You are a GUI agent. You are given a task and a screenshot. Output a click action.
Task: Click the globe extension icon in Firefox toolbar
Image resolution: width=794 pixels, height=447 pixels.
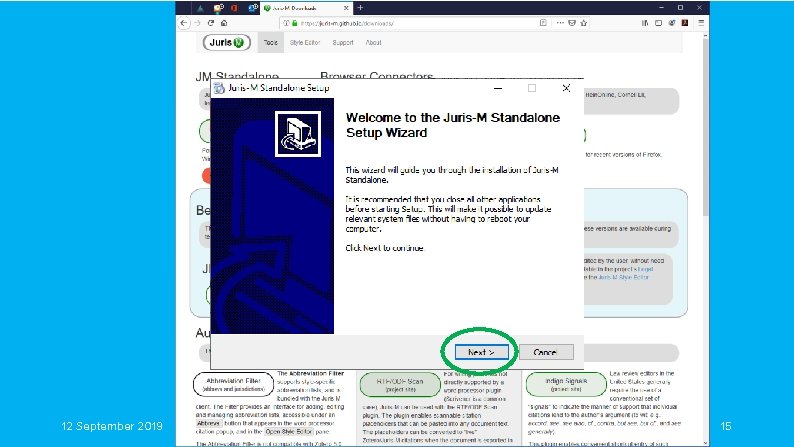coord(672,23)
